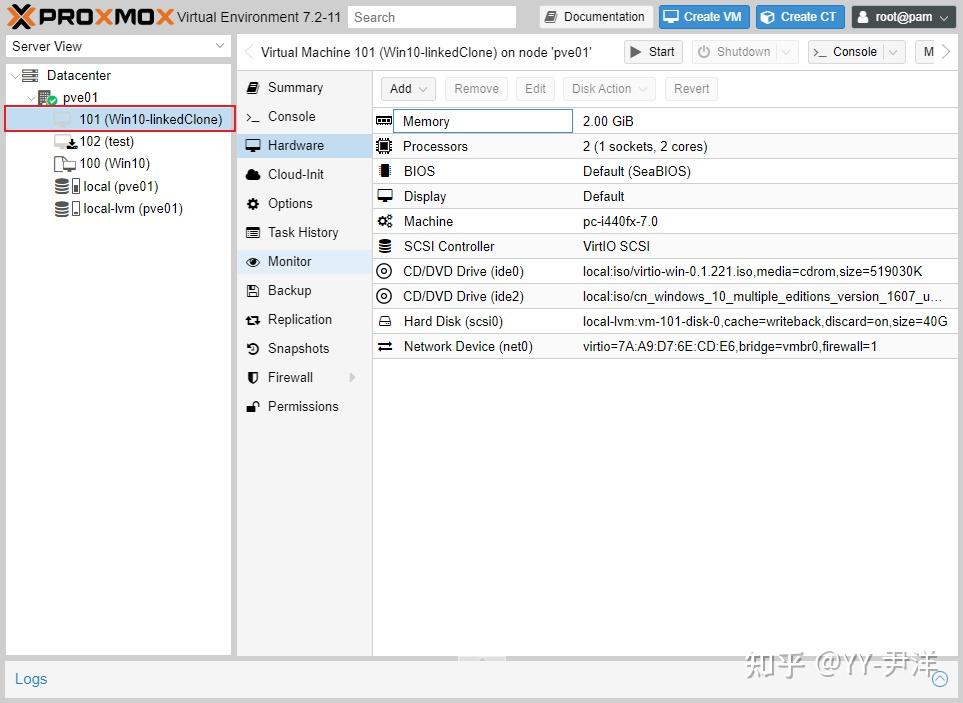
Task: Select the Memory 2.00 GiB row
Action: pyautogui.click(x=665, y=121)
